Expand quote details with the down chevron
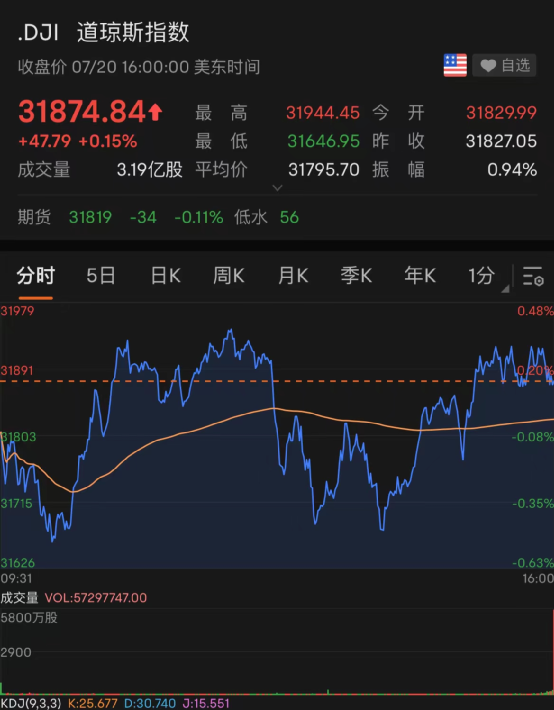The image size is (554, 710). click(x=277, y=188)
